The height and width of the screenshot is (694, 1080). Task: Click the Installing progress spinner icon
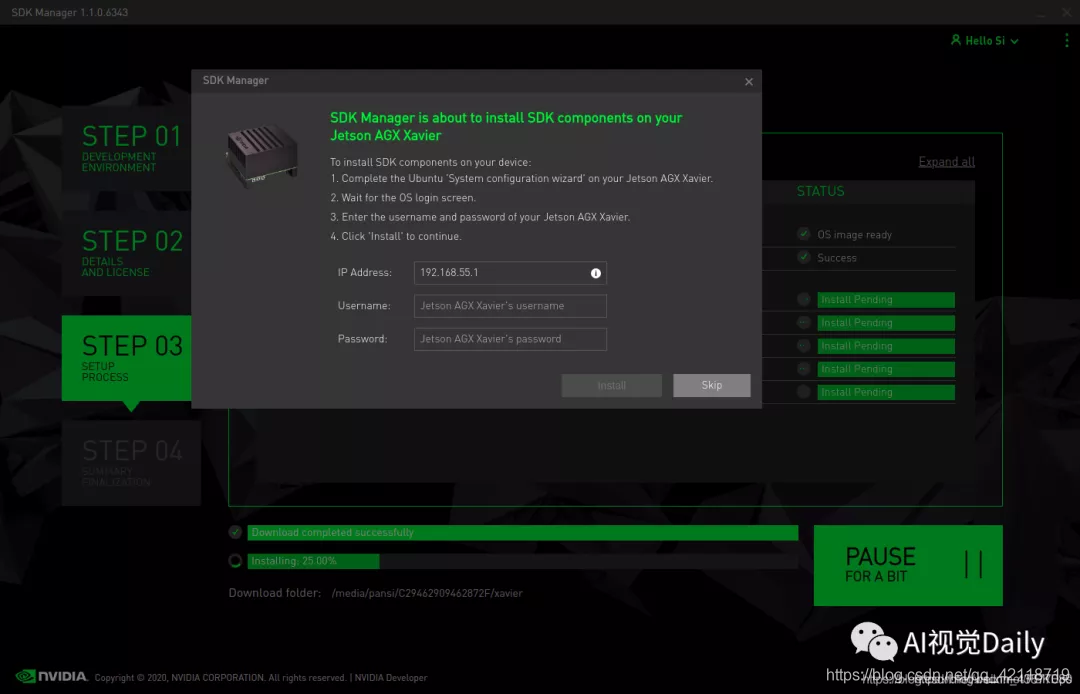tap(236, 561)
